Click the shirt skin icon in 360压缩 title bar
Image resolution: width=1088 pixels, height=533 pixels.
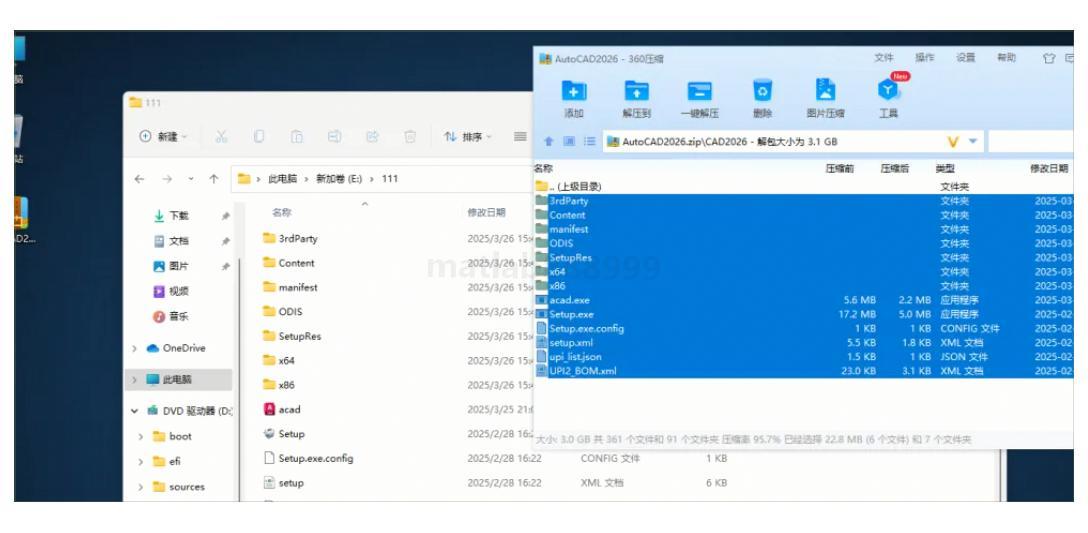click(1049, 59)
